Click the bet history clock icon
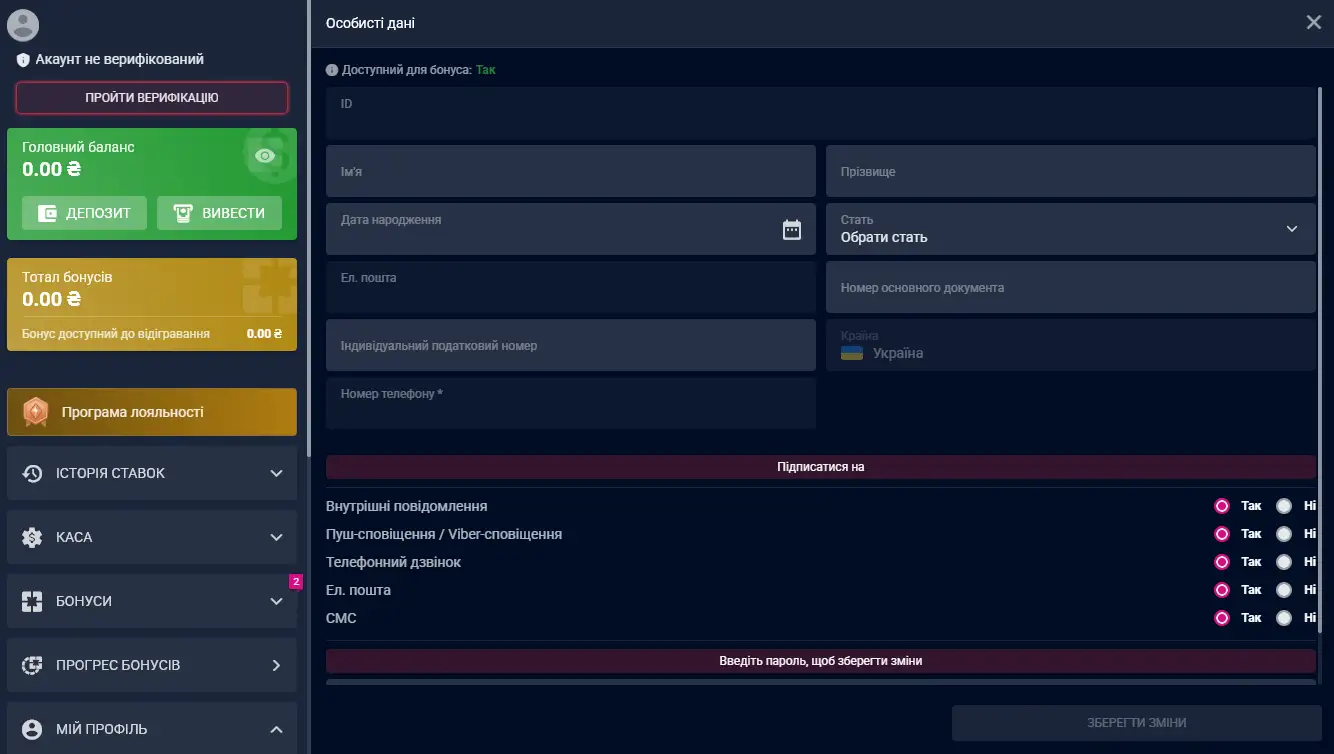Image resolution: width=1334 pixels, height=754 pixels. point(32,473)
